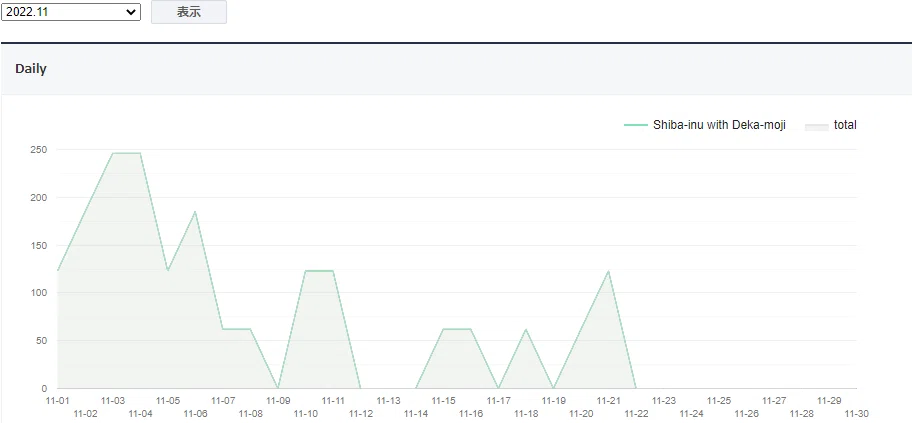The height and width of the screenshot is (423, 912).
Task: Click the 11-21 x-axis label
Action: pos(609,401)
